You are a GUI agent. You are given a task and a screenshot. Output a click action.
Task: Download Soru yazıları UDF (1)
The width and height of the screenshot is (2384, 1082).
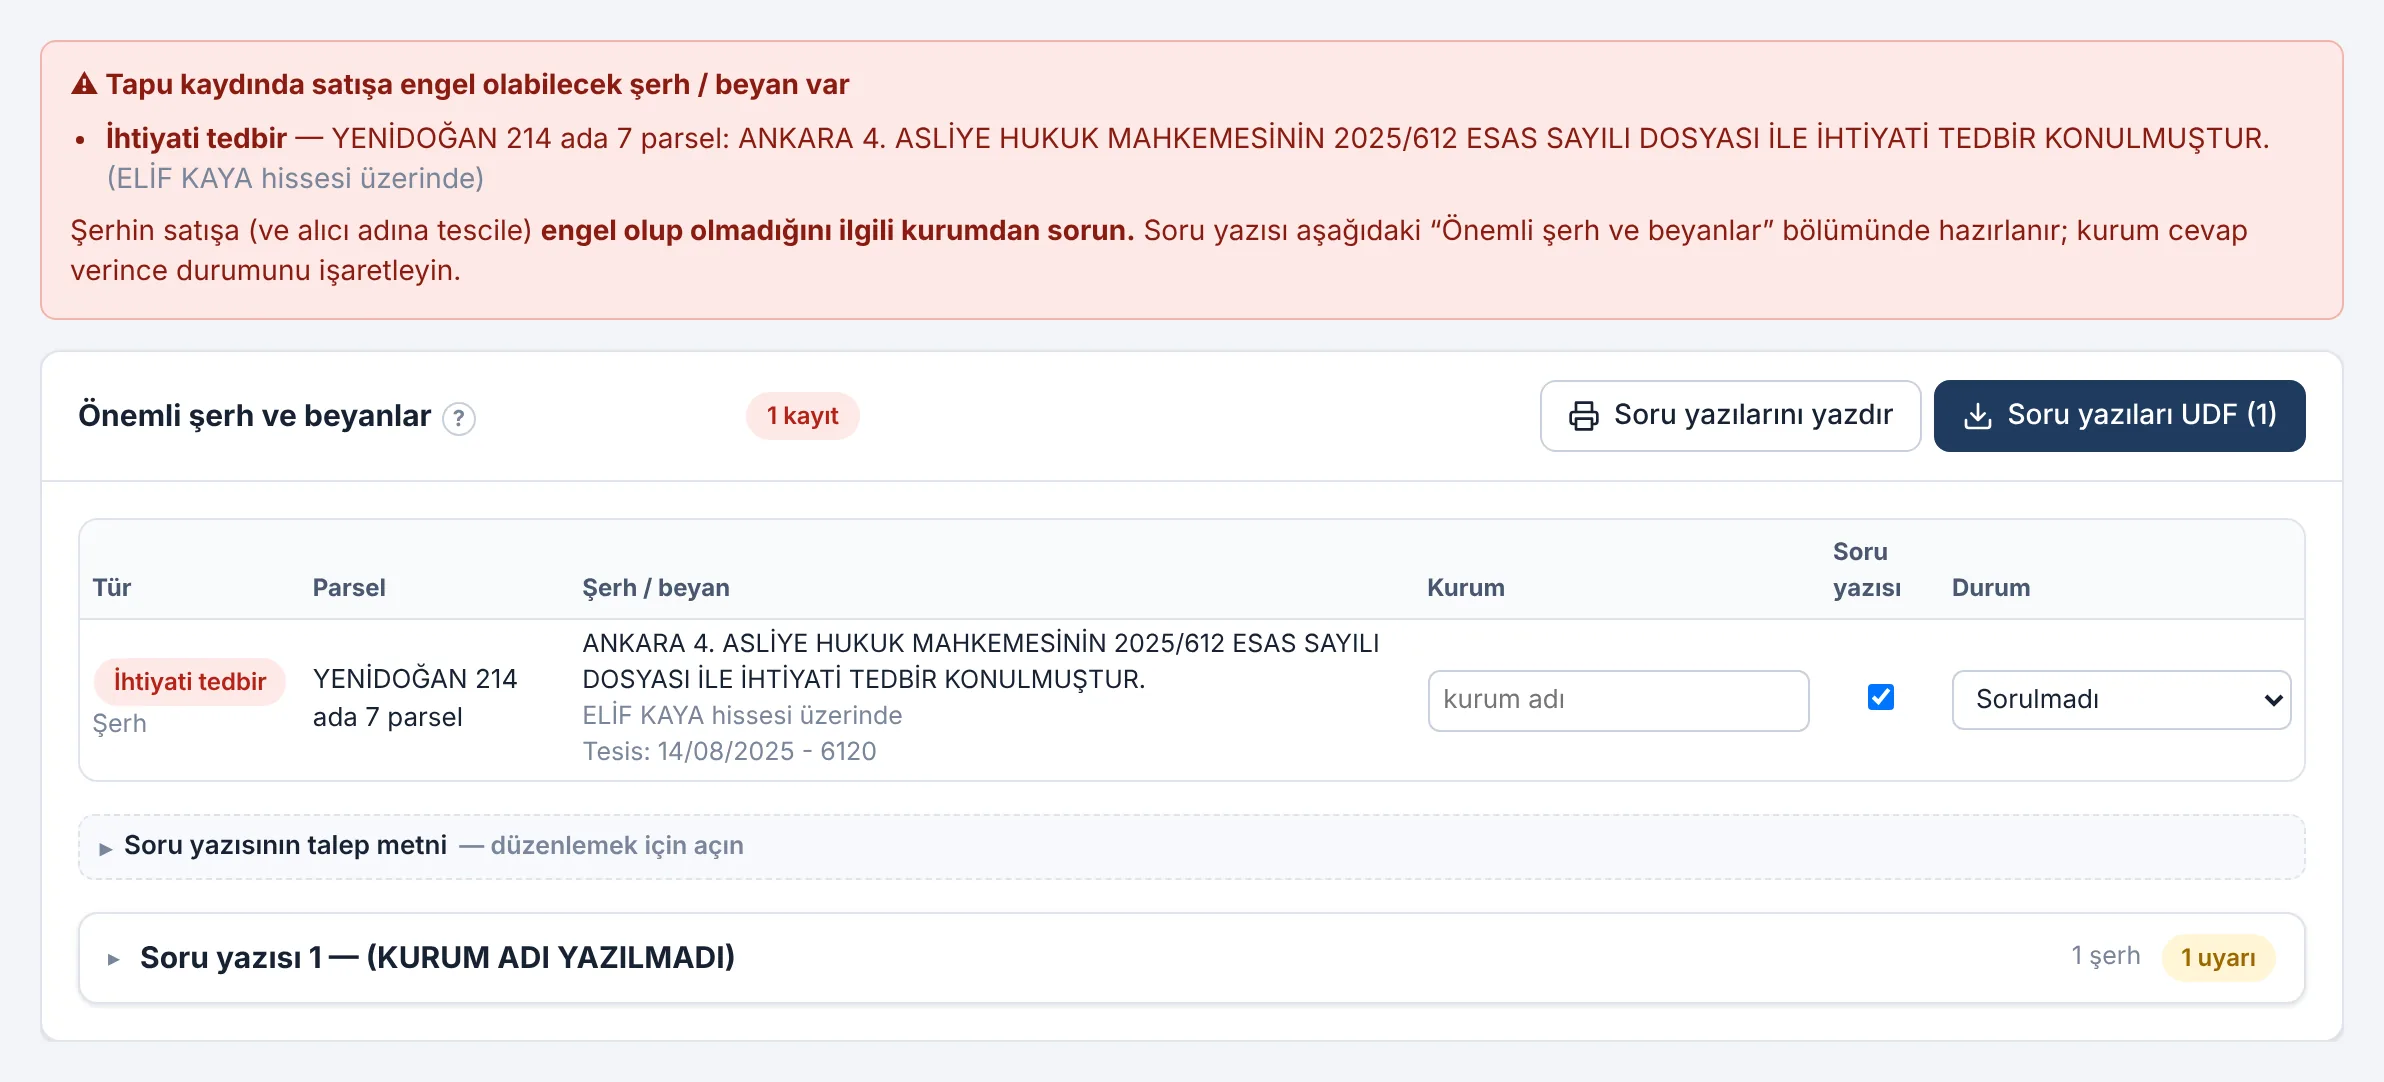click(x=2119, y=416)
